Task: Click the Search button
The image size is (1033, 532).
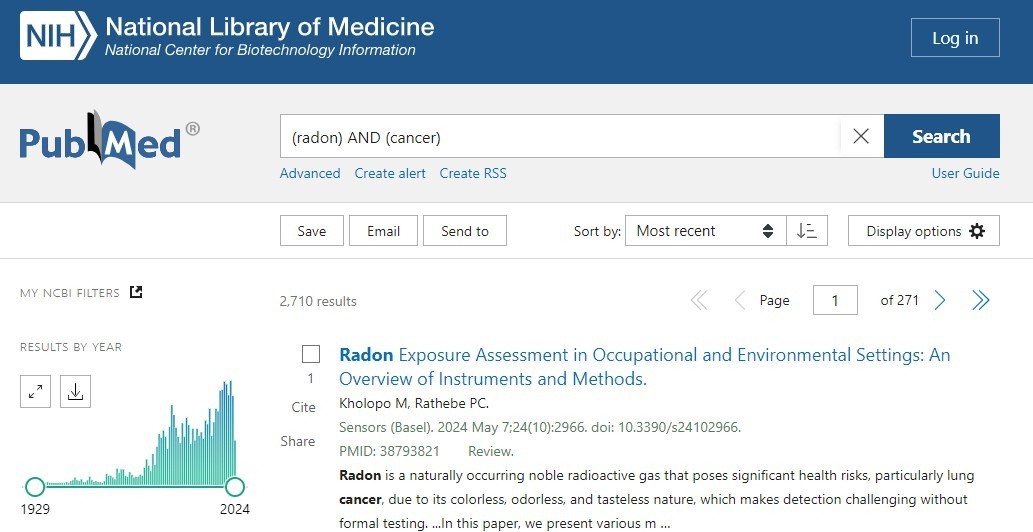Action: (x=941, y=136)
